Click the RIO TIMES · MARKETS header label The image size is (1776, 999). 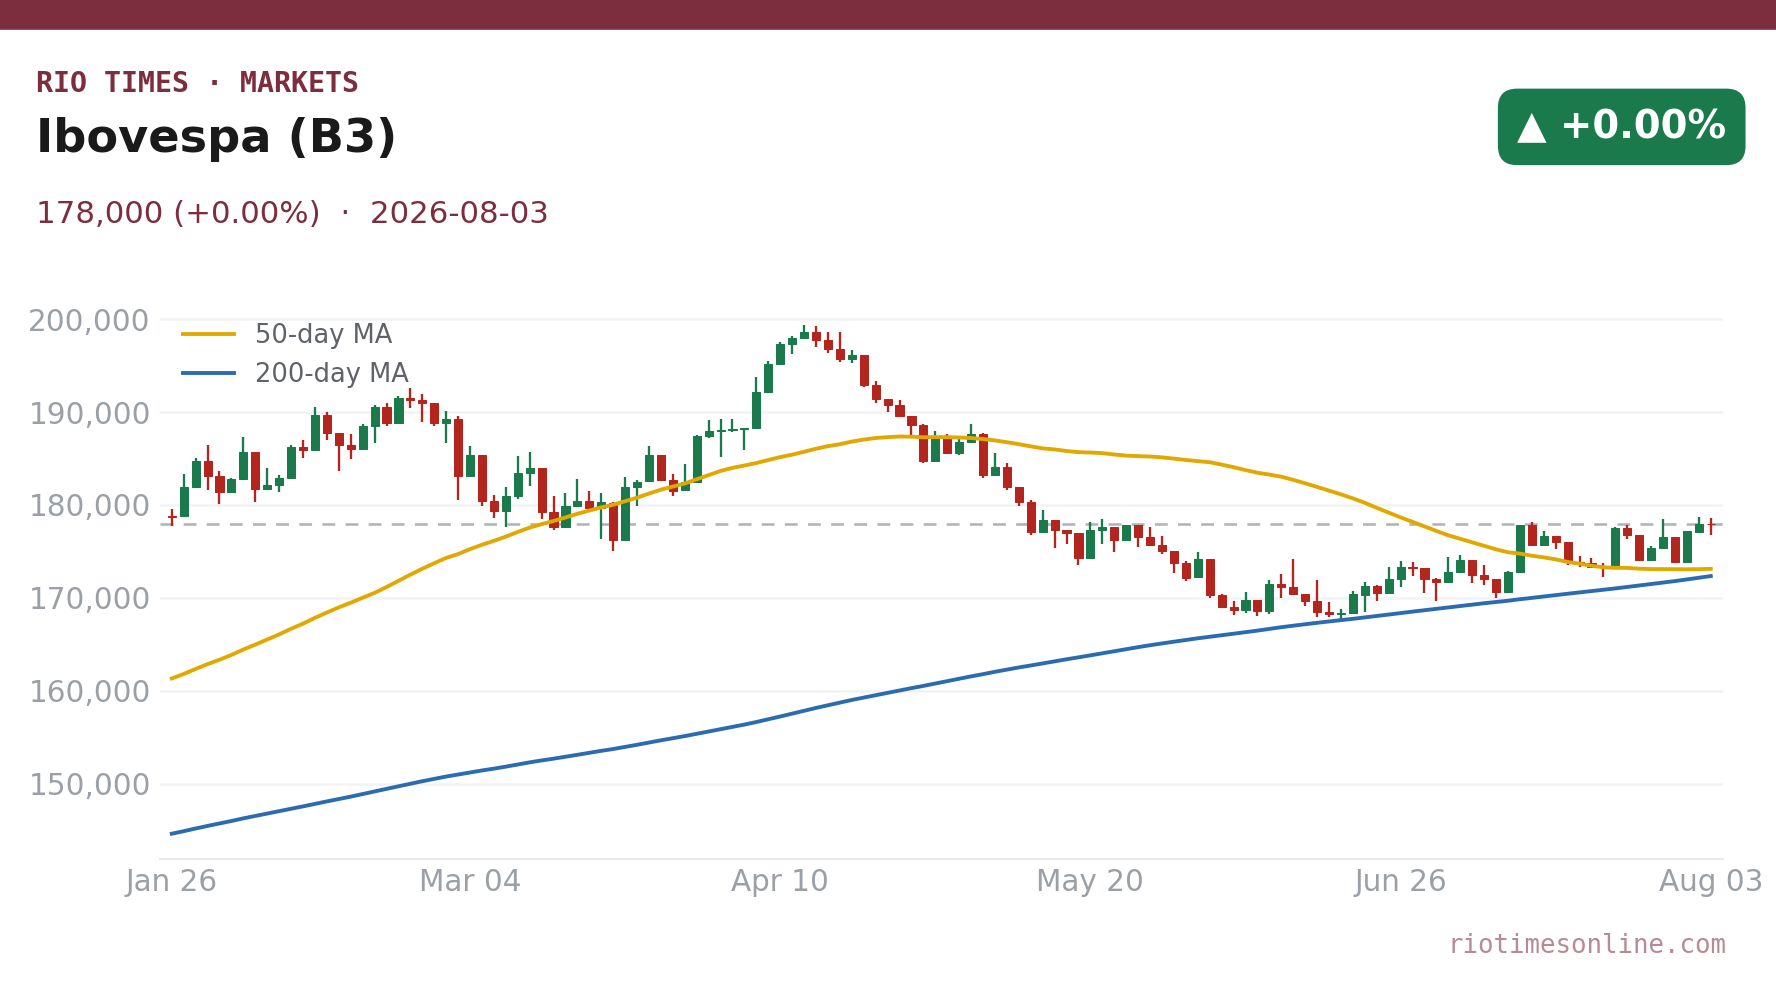point(197,83)
